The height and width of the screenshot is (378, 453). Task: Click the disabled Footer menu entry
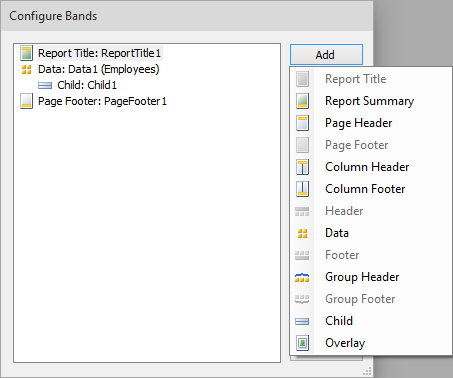[371, 255]
